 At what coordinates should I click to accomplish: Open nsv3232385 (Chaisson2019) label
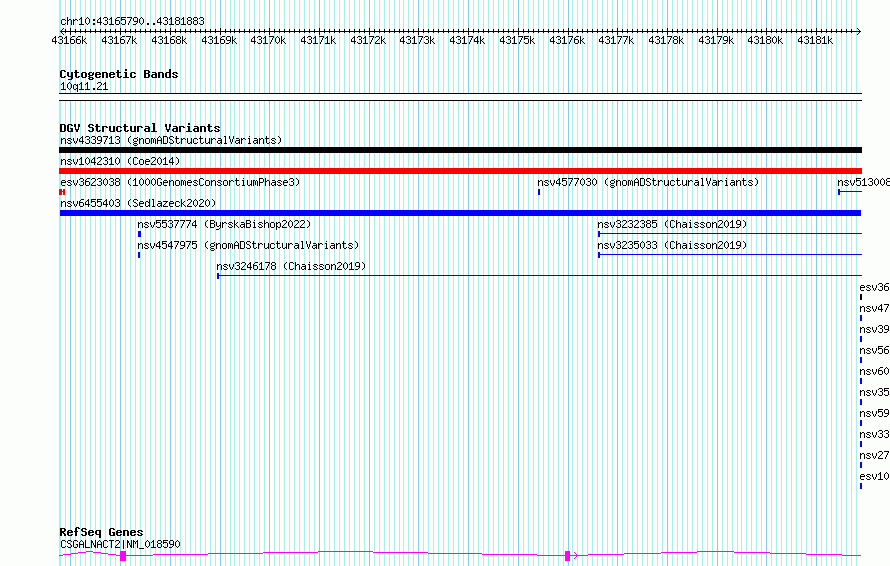(x=672, y=224)
